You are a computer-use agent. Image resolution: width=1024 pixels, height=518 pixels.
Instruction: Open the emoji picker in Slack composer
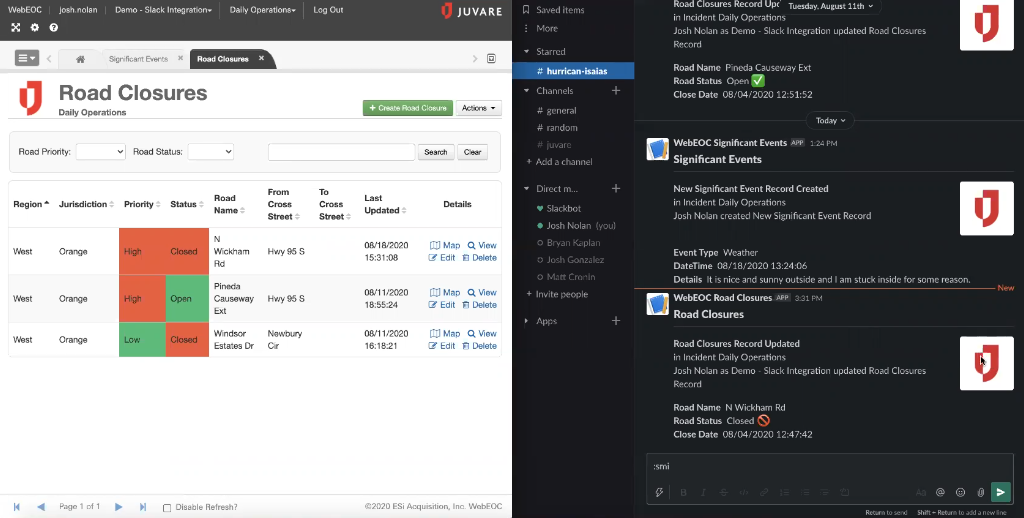[x=960, y=493]
